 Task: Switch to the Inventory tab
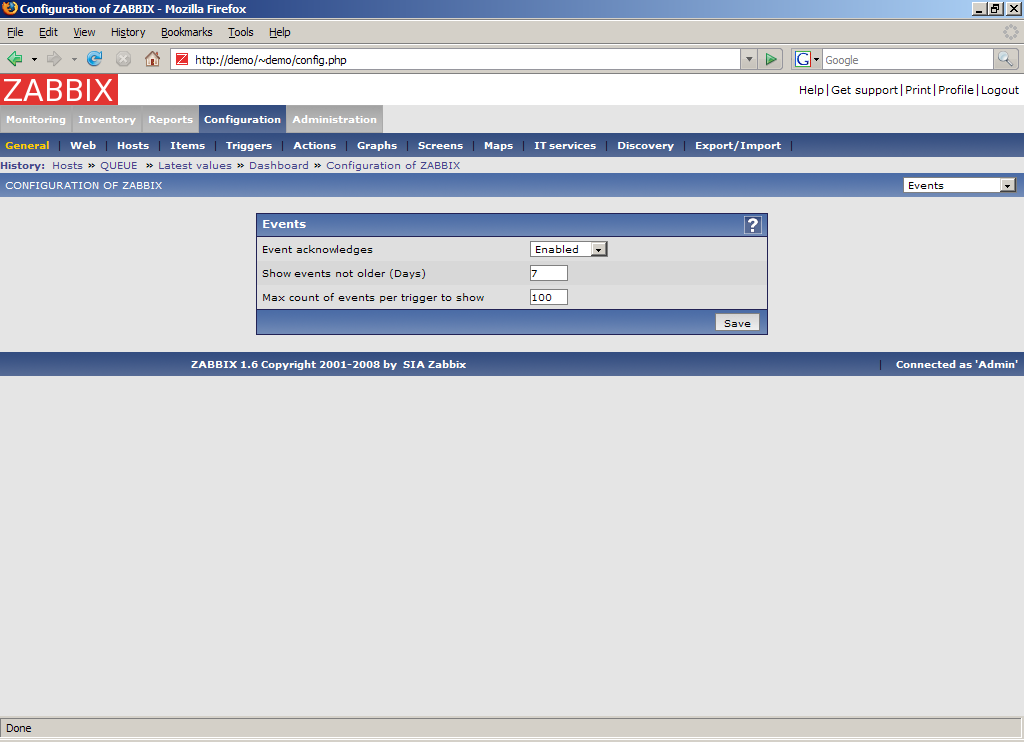pyautogui.click(x=107, y=120)
